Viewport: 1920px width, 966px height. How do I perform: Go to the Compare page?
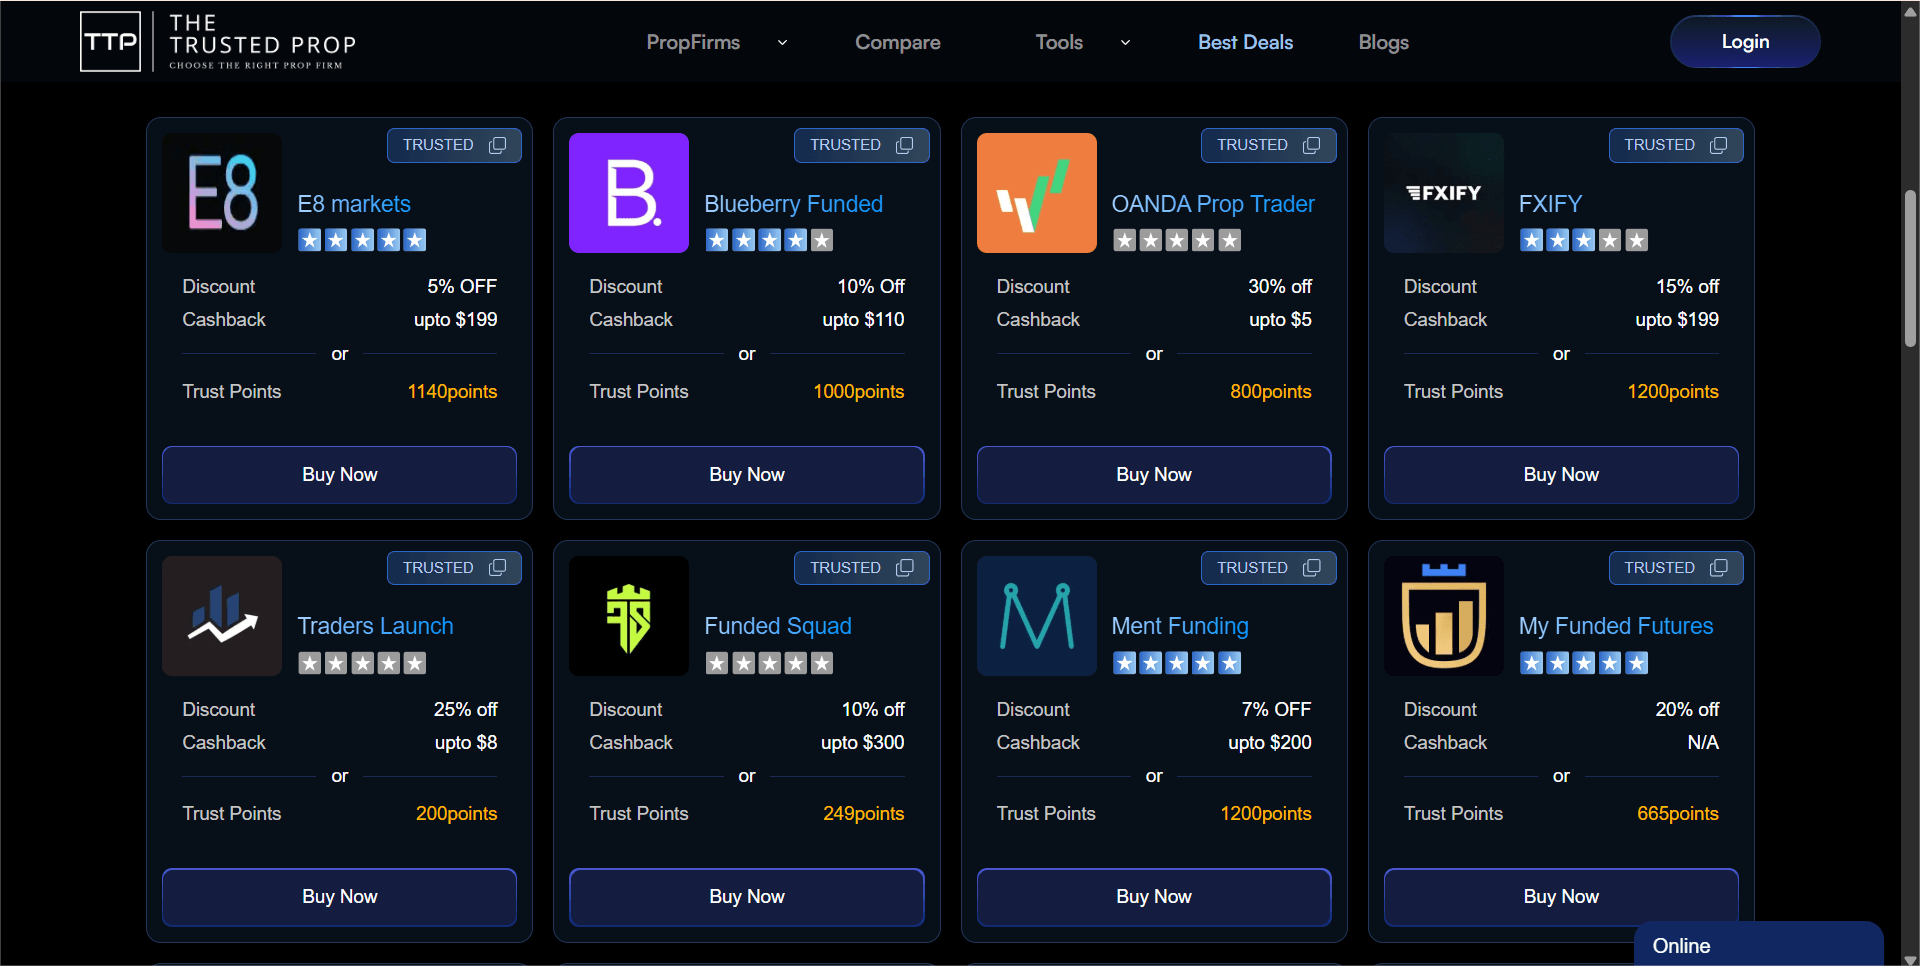pyautogui.click(x=897, y=42)
